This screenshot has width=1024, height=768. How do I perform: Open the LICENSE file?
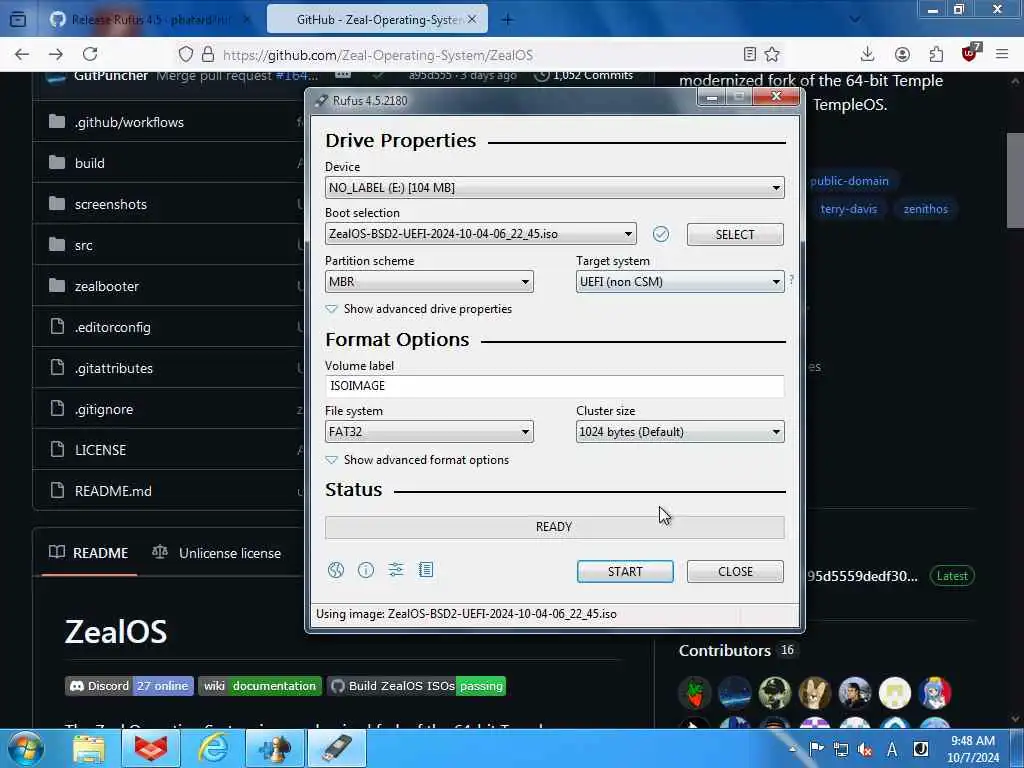[100, 450]
